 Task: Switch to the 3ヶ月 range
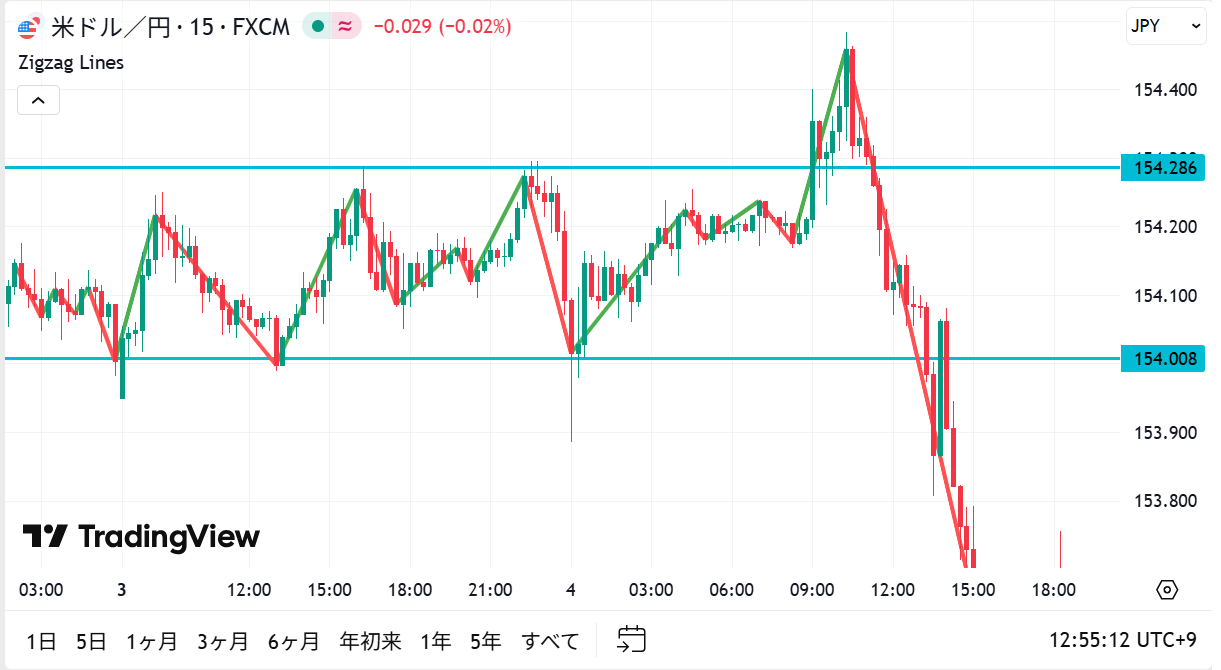click(223, 641)
